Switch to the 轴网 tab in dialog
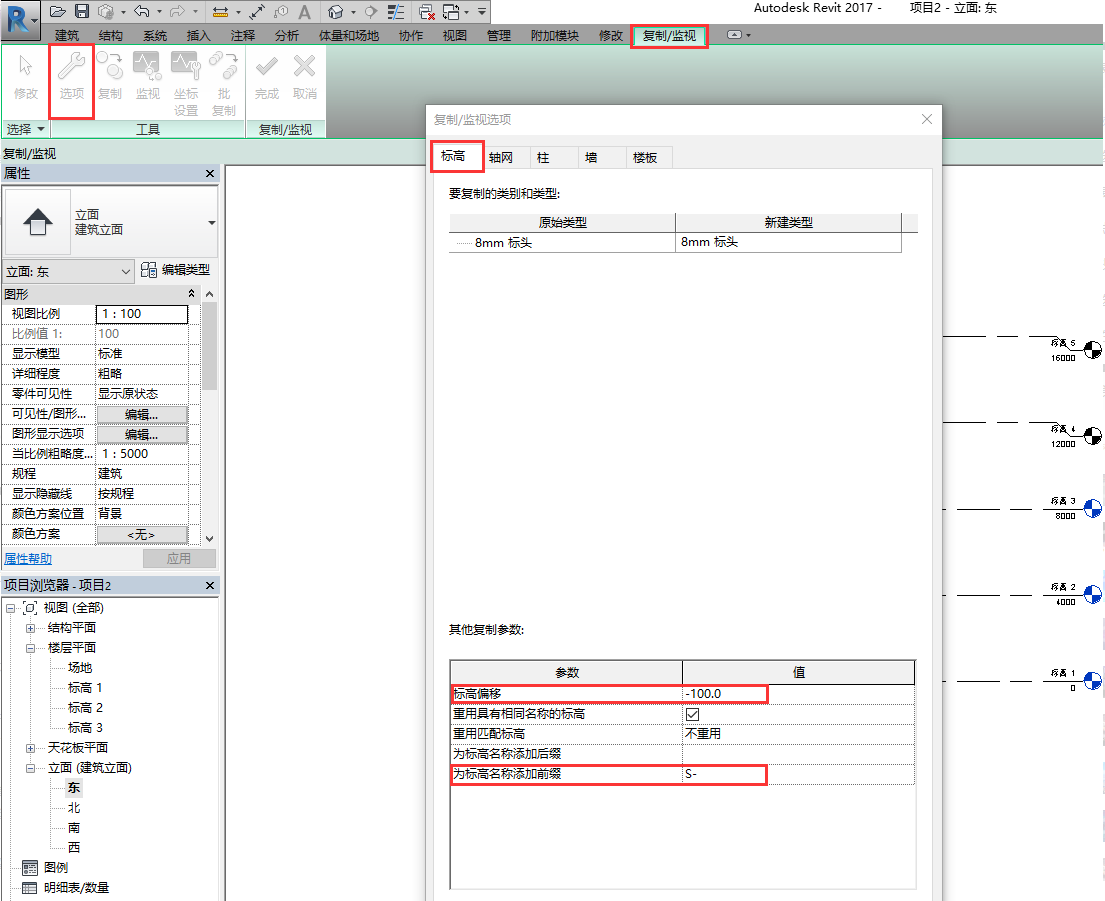 507,157
